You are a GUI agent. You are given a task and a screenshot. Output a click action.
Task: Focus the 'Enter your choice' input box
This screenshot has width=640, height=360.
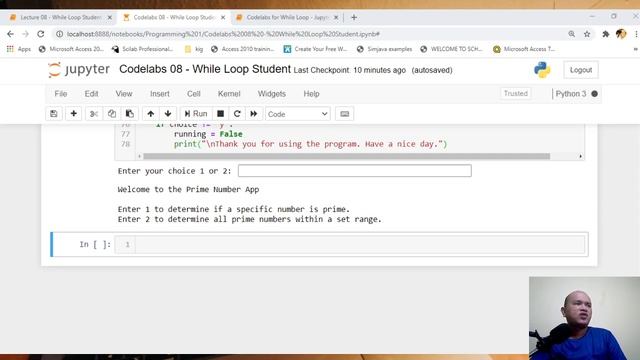355,171
